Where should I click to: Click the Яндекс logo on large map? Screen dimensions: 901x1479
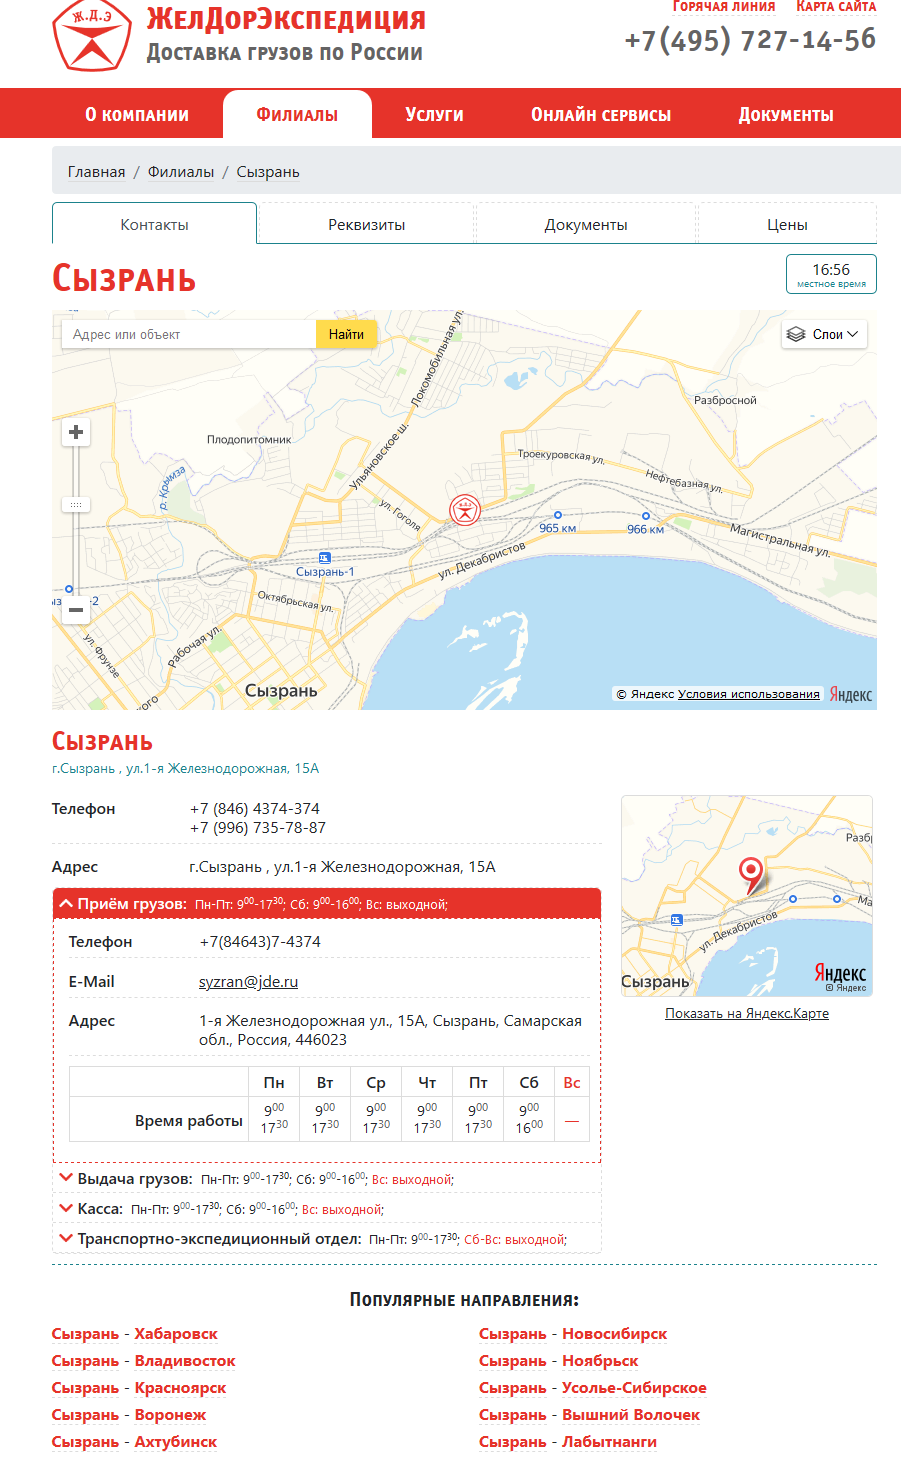(851, 694)
